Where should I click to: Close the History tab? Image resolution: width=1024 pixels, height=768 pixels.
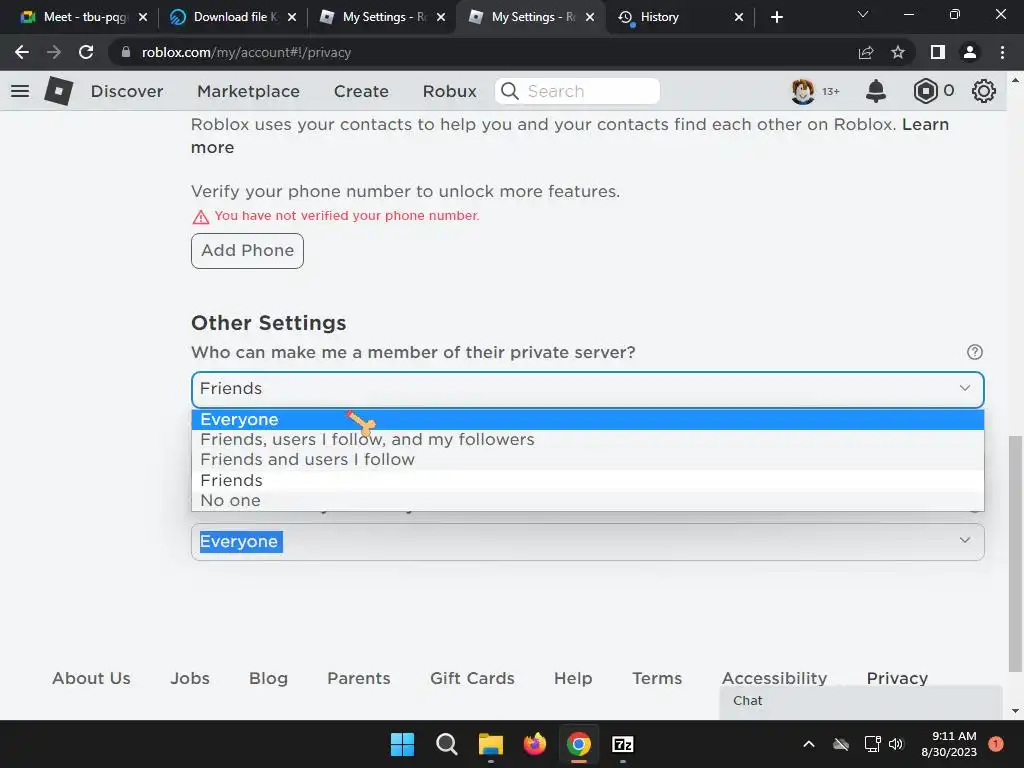click(739, 17)
